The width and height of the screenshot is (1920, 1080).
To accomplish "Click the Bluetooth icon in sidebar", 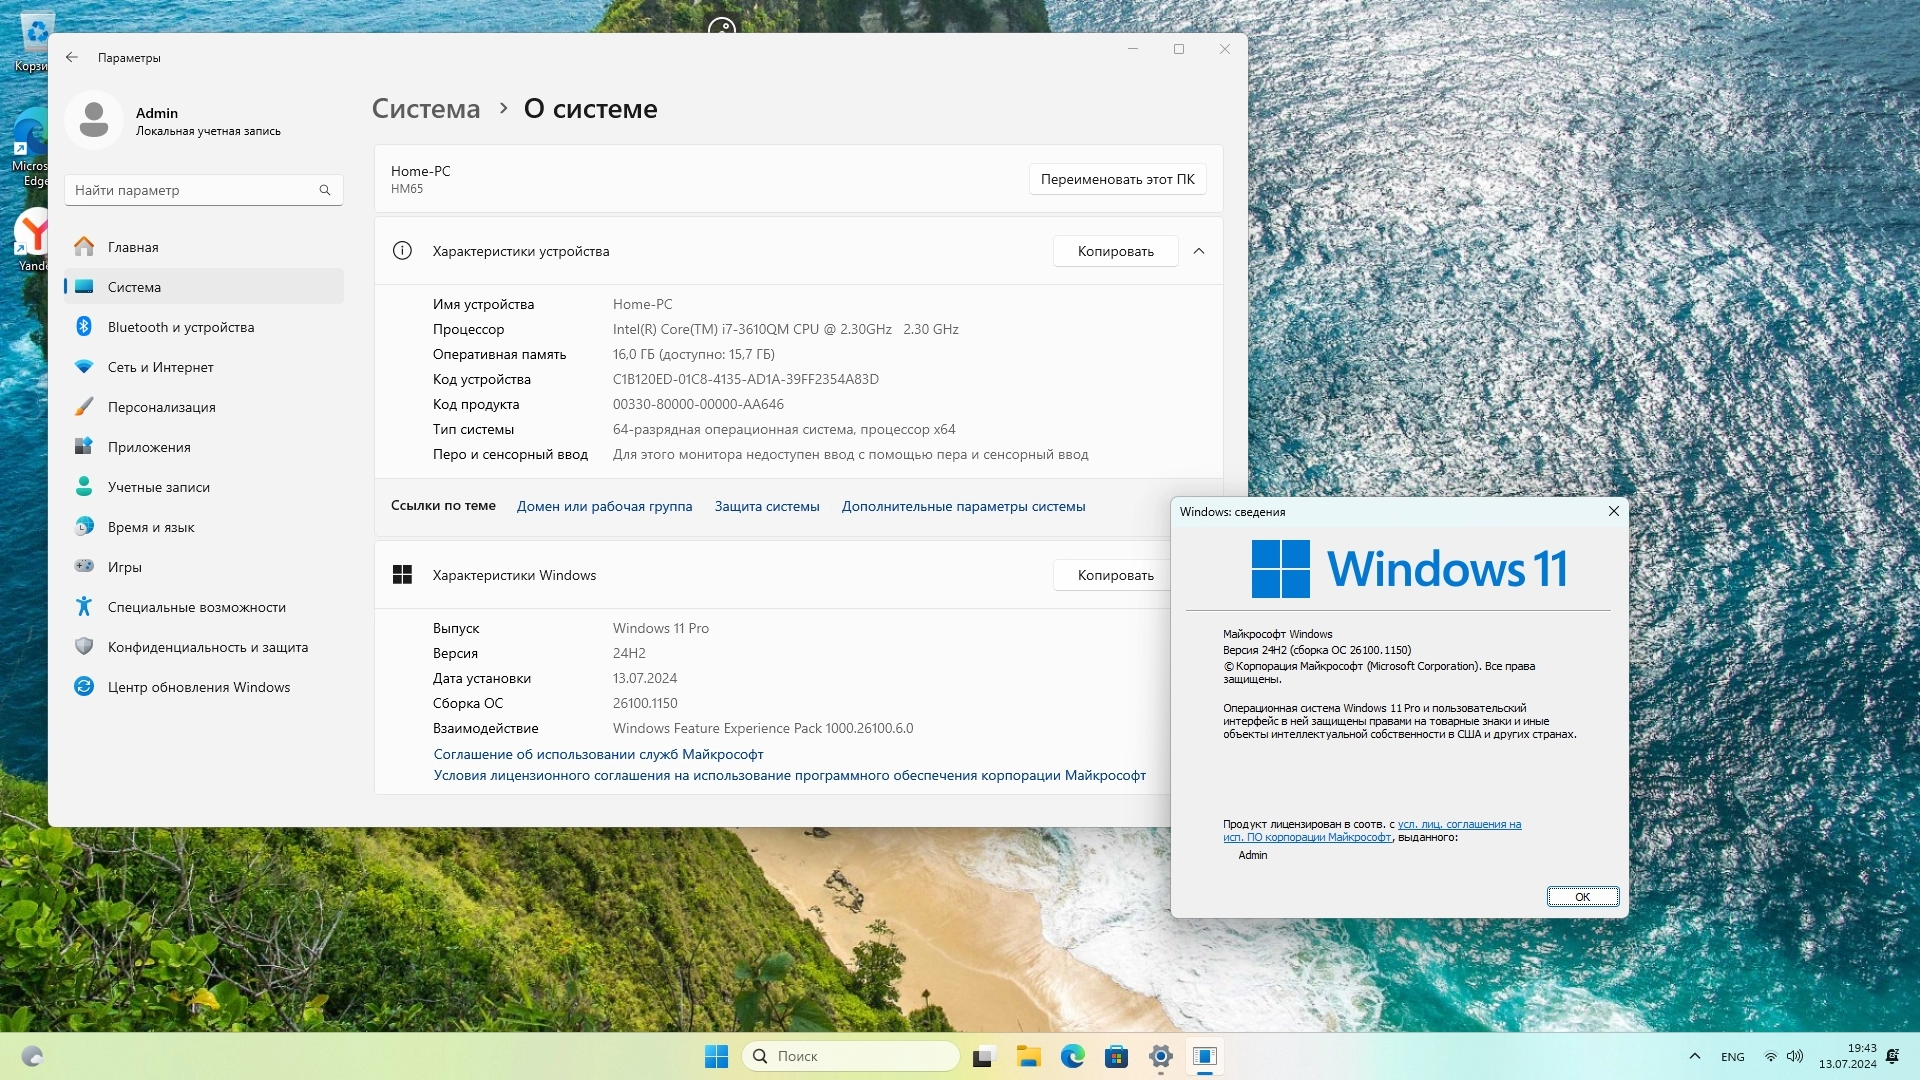I will coord(84,327).
